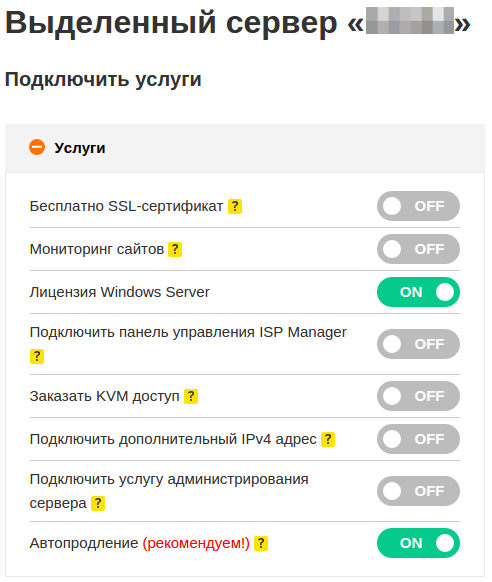Turn off the Автопродление switch
The image size is (492, 582).
click(418, 543)
